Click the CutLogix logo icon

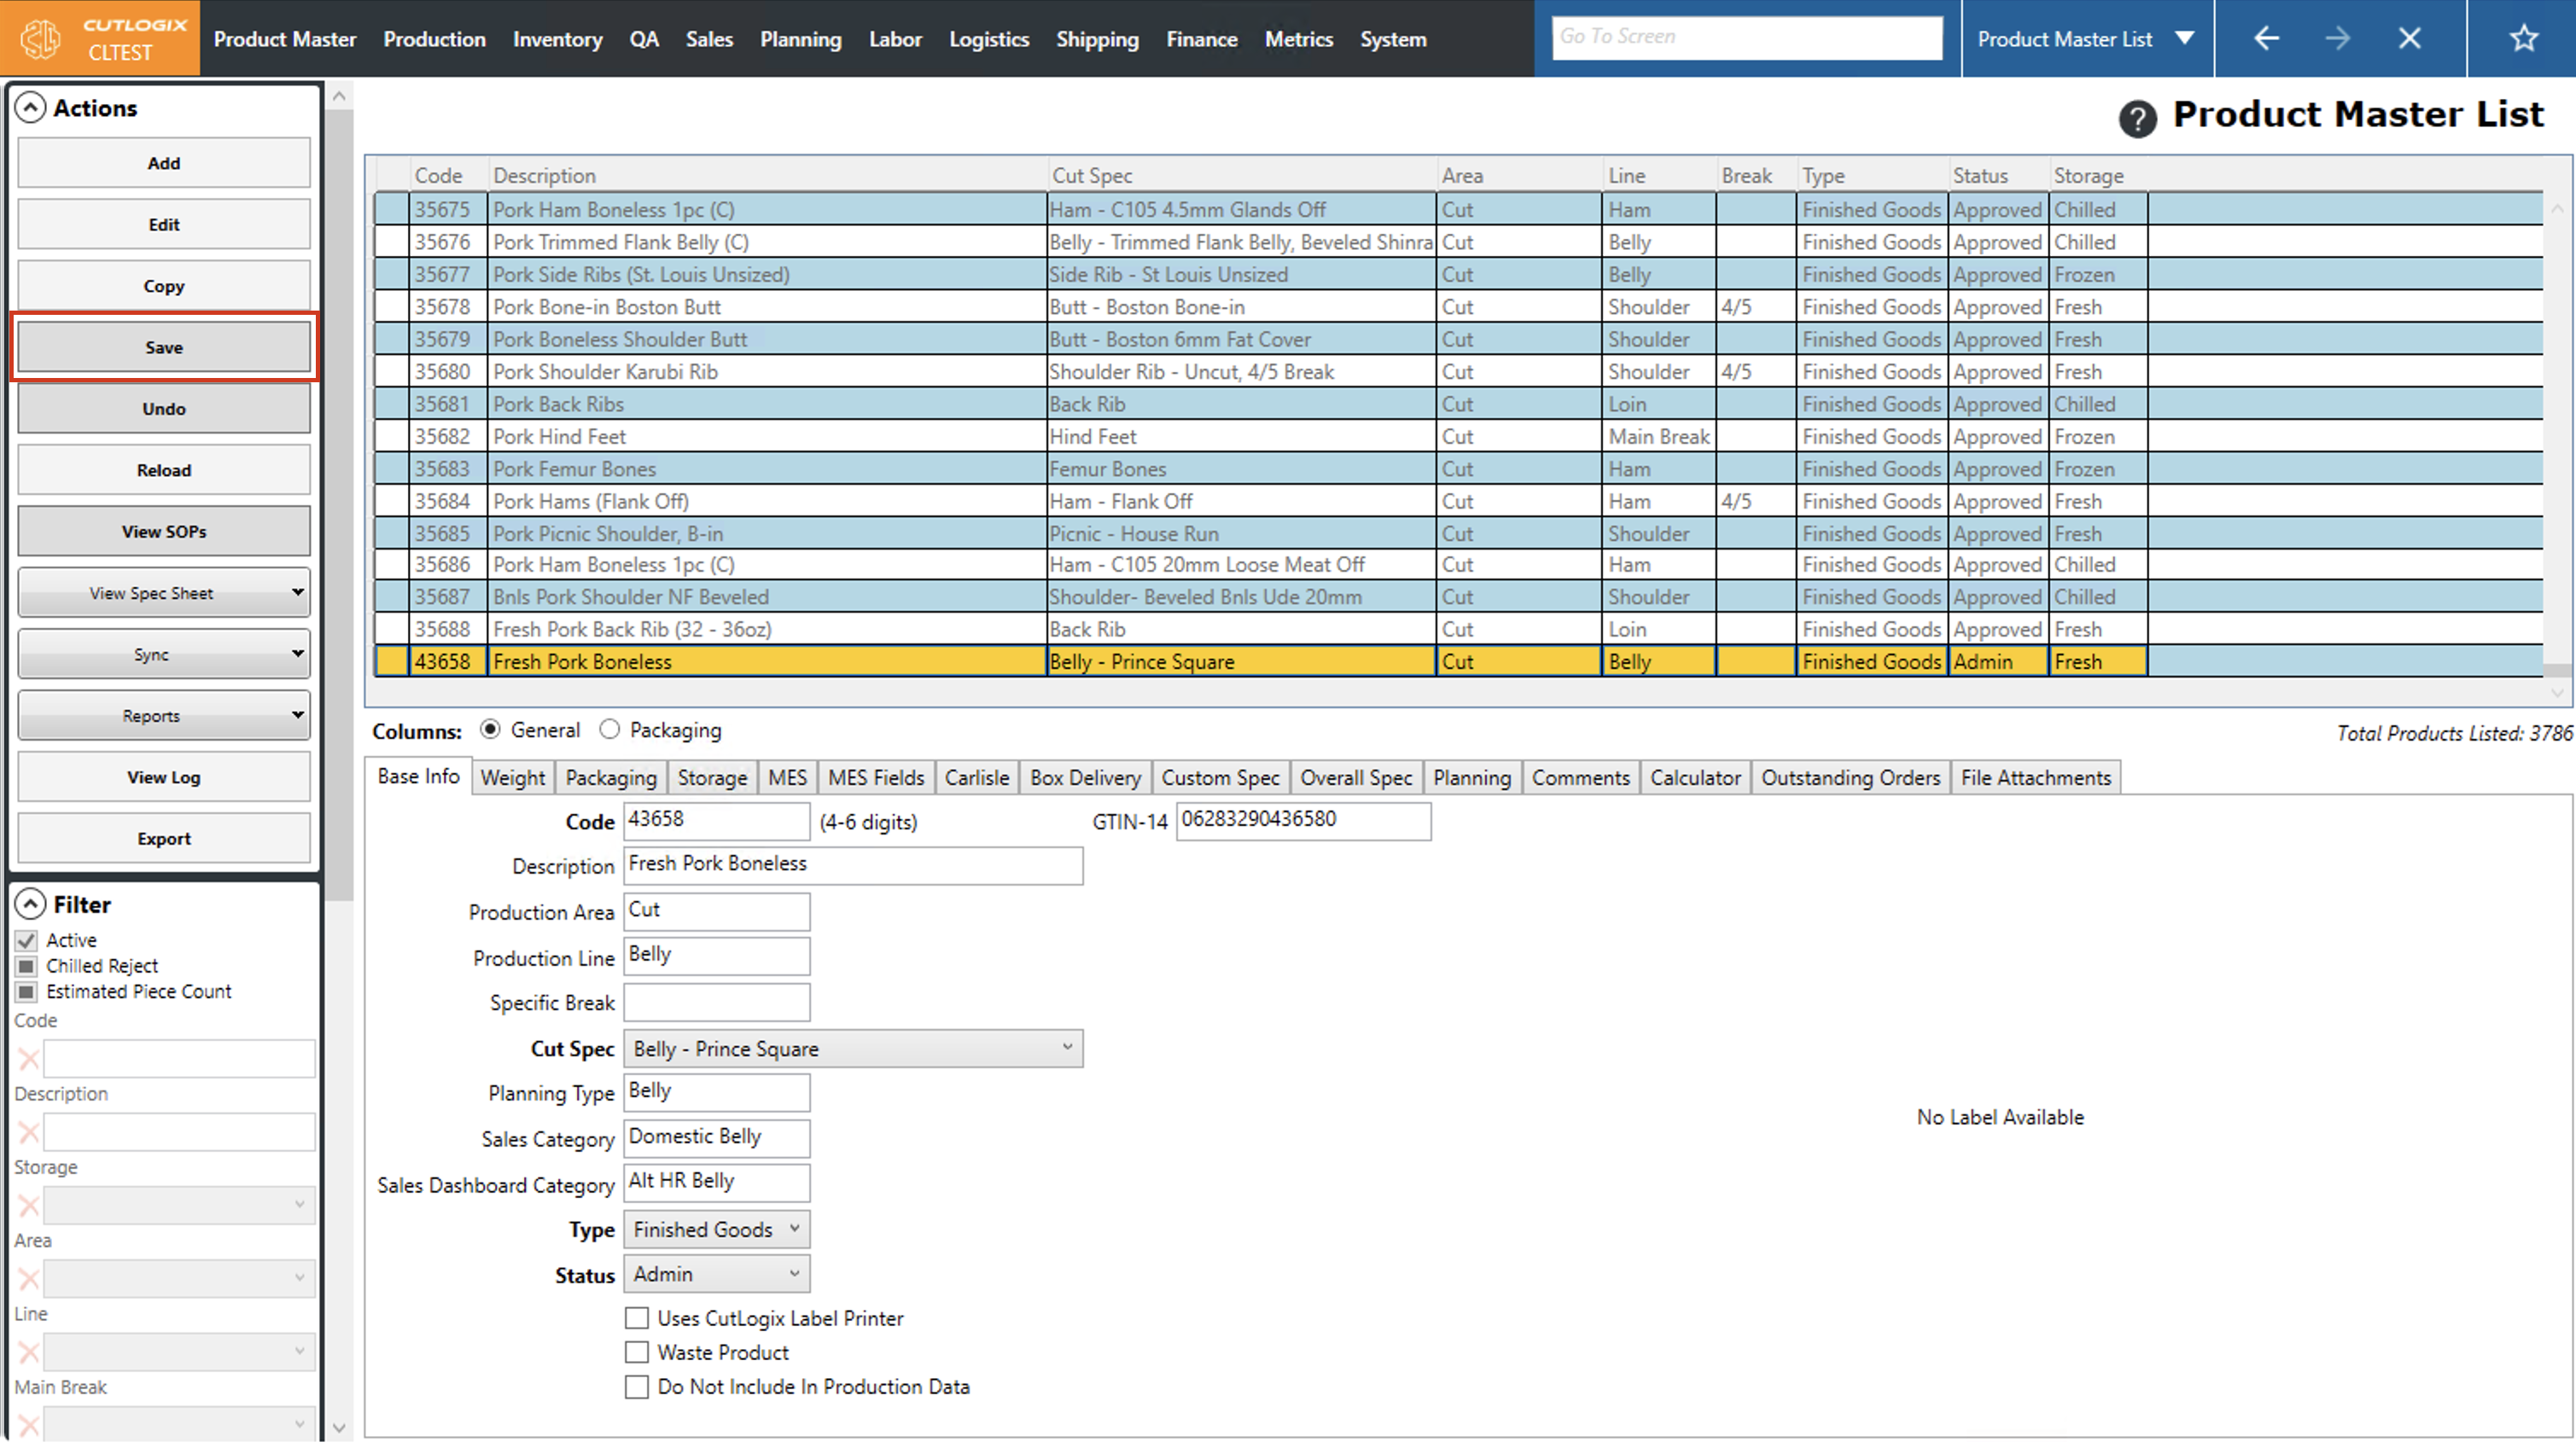tap(42, 38)
